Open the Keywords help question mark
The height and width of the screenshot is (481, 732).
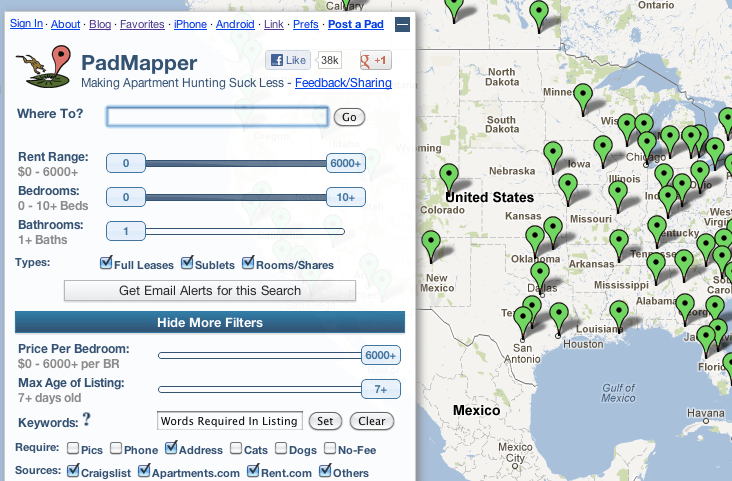87,419
